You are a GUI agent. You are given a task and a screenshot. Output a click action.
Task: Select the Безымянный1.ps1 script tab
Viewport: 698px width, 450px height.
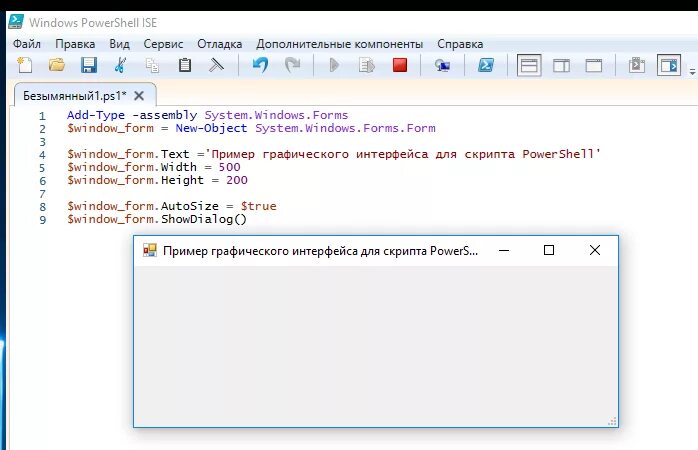pyautogui.click(x=75, y=96)
